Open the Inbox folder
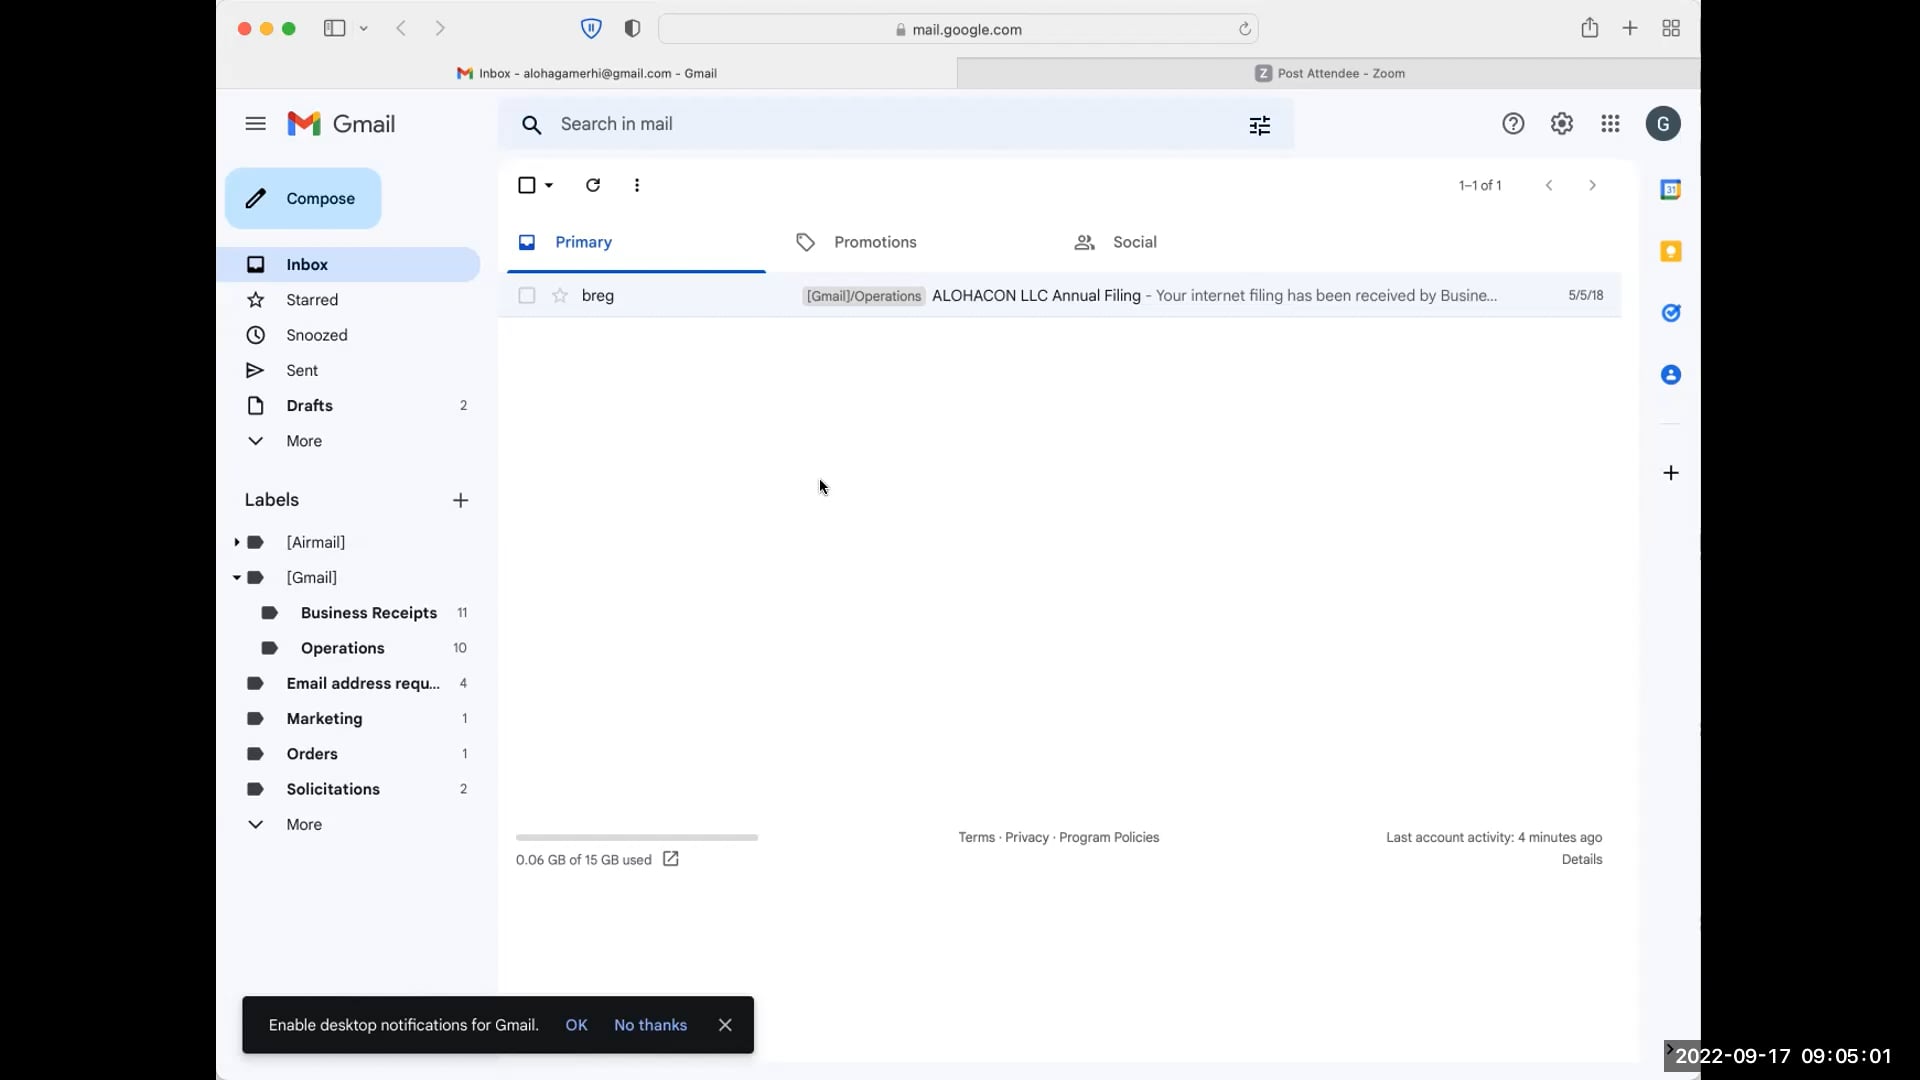Screen dimensions: 1920x1080 [348, 265]
